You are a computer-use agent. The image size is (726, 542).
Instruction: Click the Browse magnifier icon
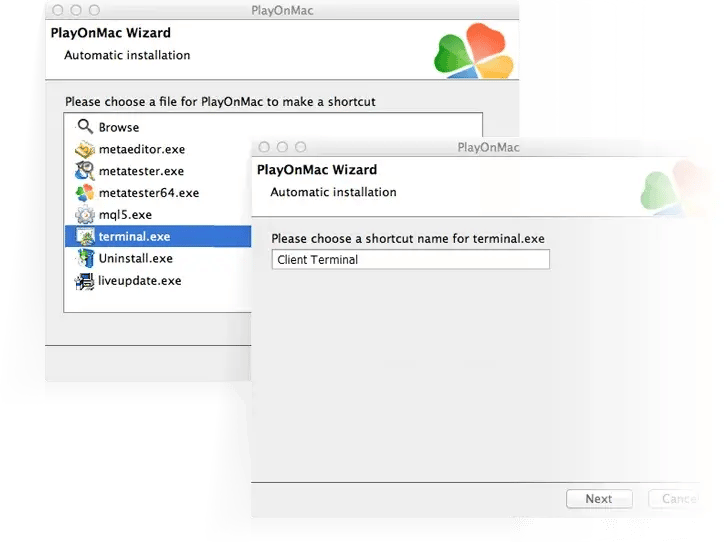[85, 126]
